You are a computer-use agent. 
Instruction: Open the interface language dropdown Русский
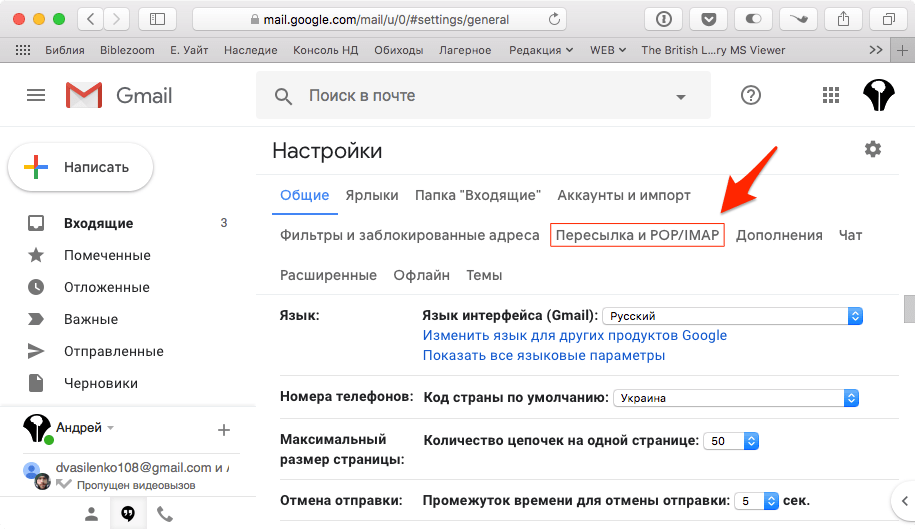(x=733, y=316)
